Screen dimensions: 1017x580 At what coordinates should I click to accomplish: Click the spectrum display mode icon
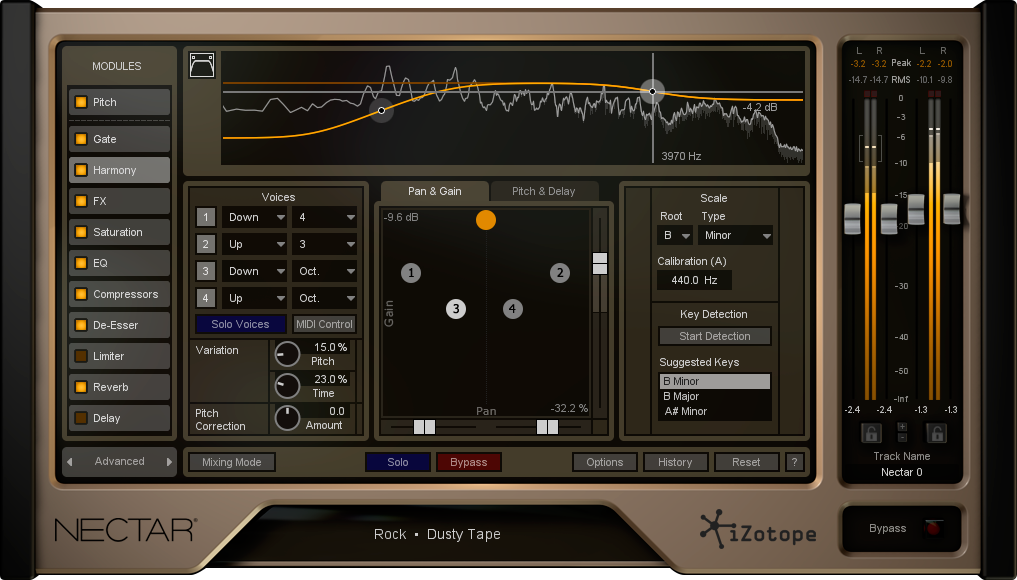(x=202, y=66)
